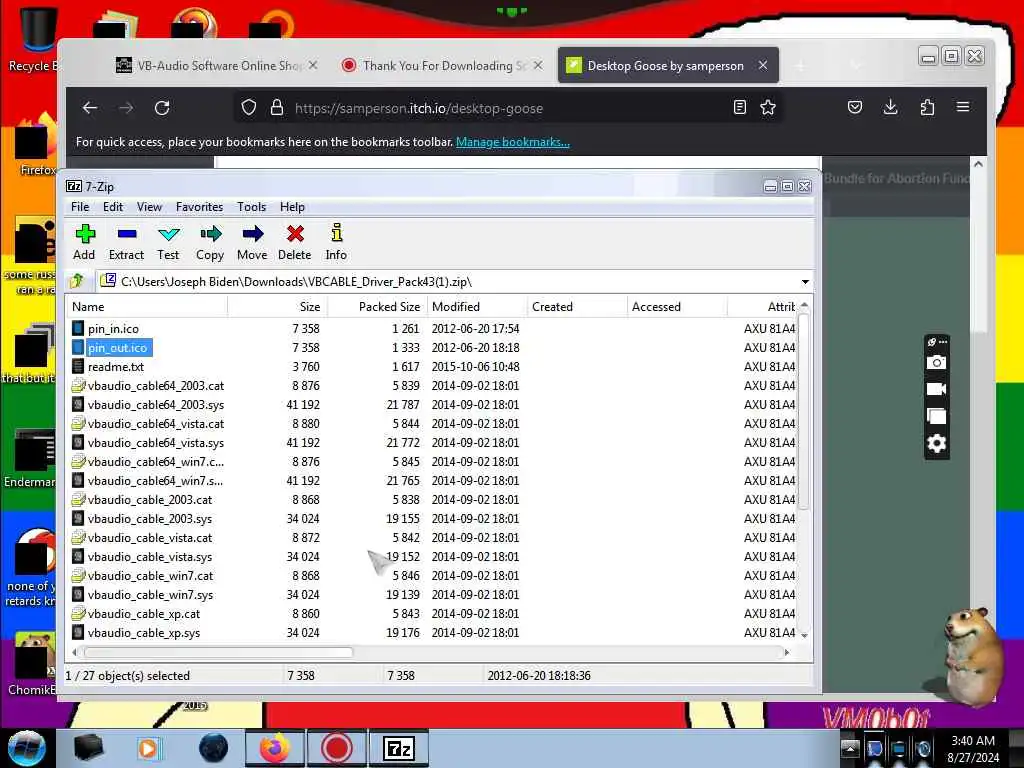Viewport: 1024px width, 768px height.
Task: Click the red recorder taskbar icon
Action: tap(336, 748)
